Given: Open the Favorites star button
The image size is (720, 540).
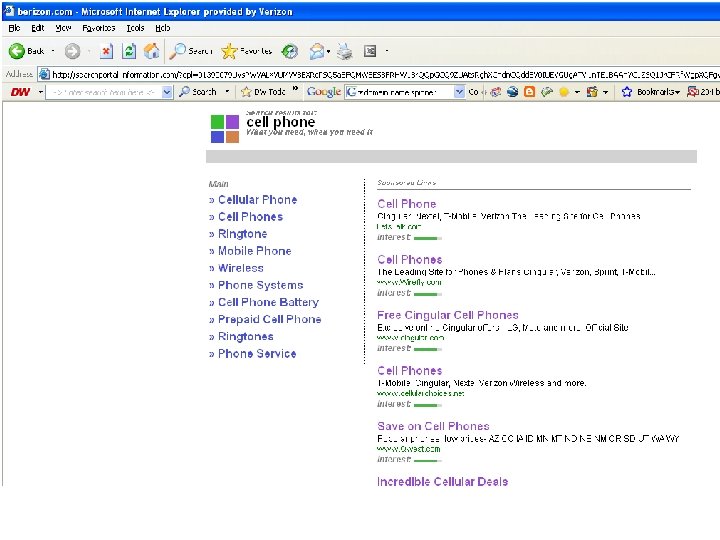Looking at the screenshot, I should 247,51.
